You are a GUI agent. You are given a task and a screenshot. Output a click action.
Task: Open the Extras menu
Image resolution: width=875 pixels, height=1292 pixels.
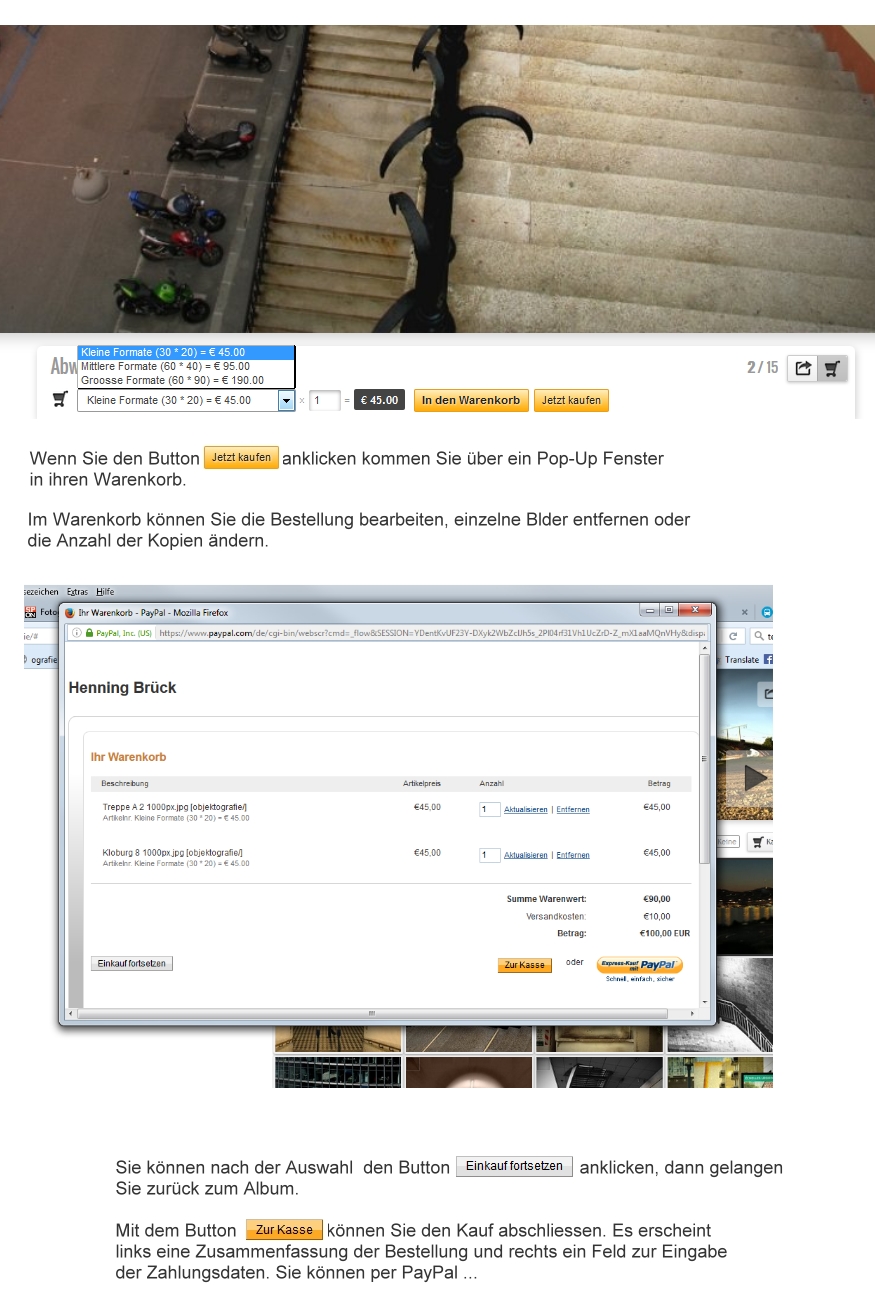pyautogui.click(x=77, y=592)
